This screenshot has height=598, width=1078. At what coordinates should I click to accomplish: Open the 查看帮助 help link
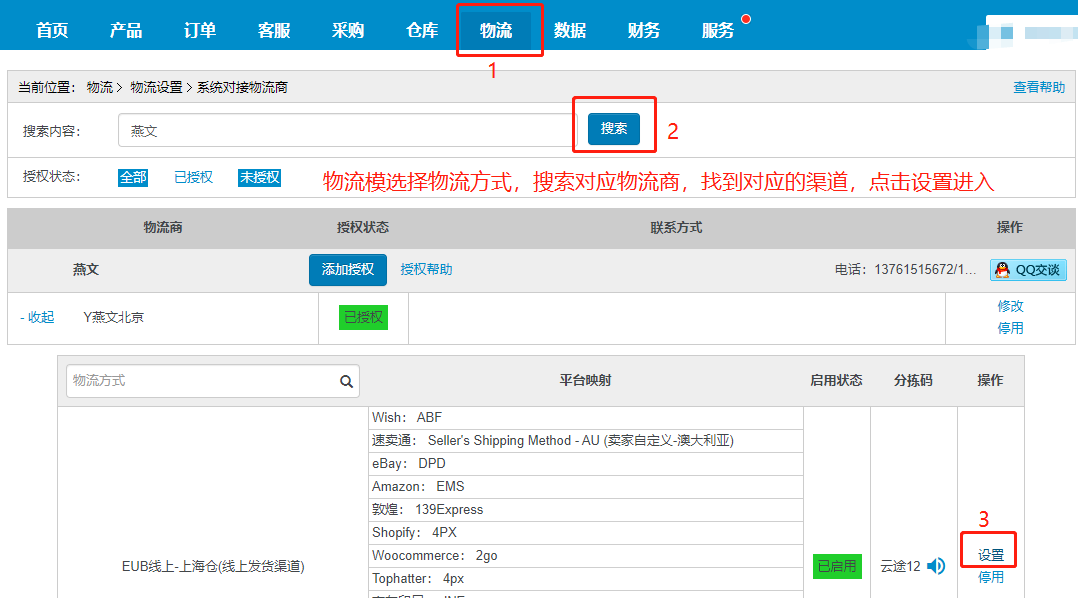coord(1039,87)
